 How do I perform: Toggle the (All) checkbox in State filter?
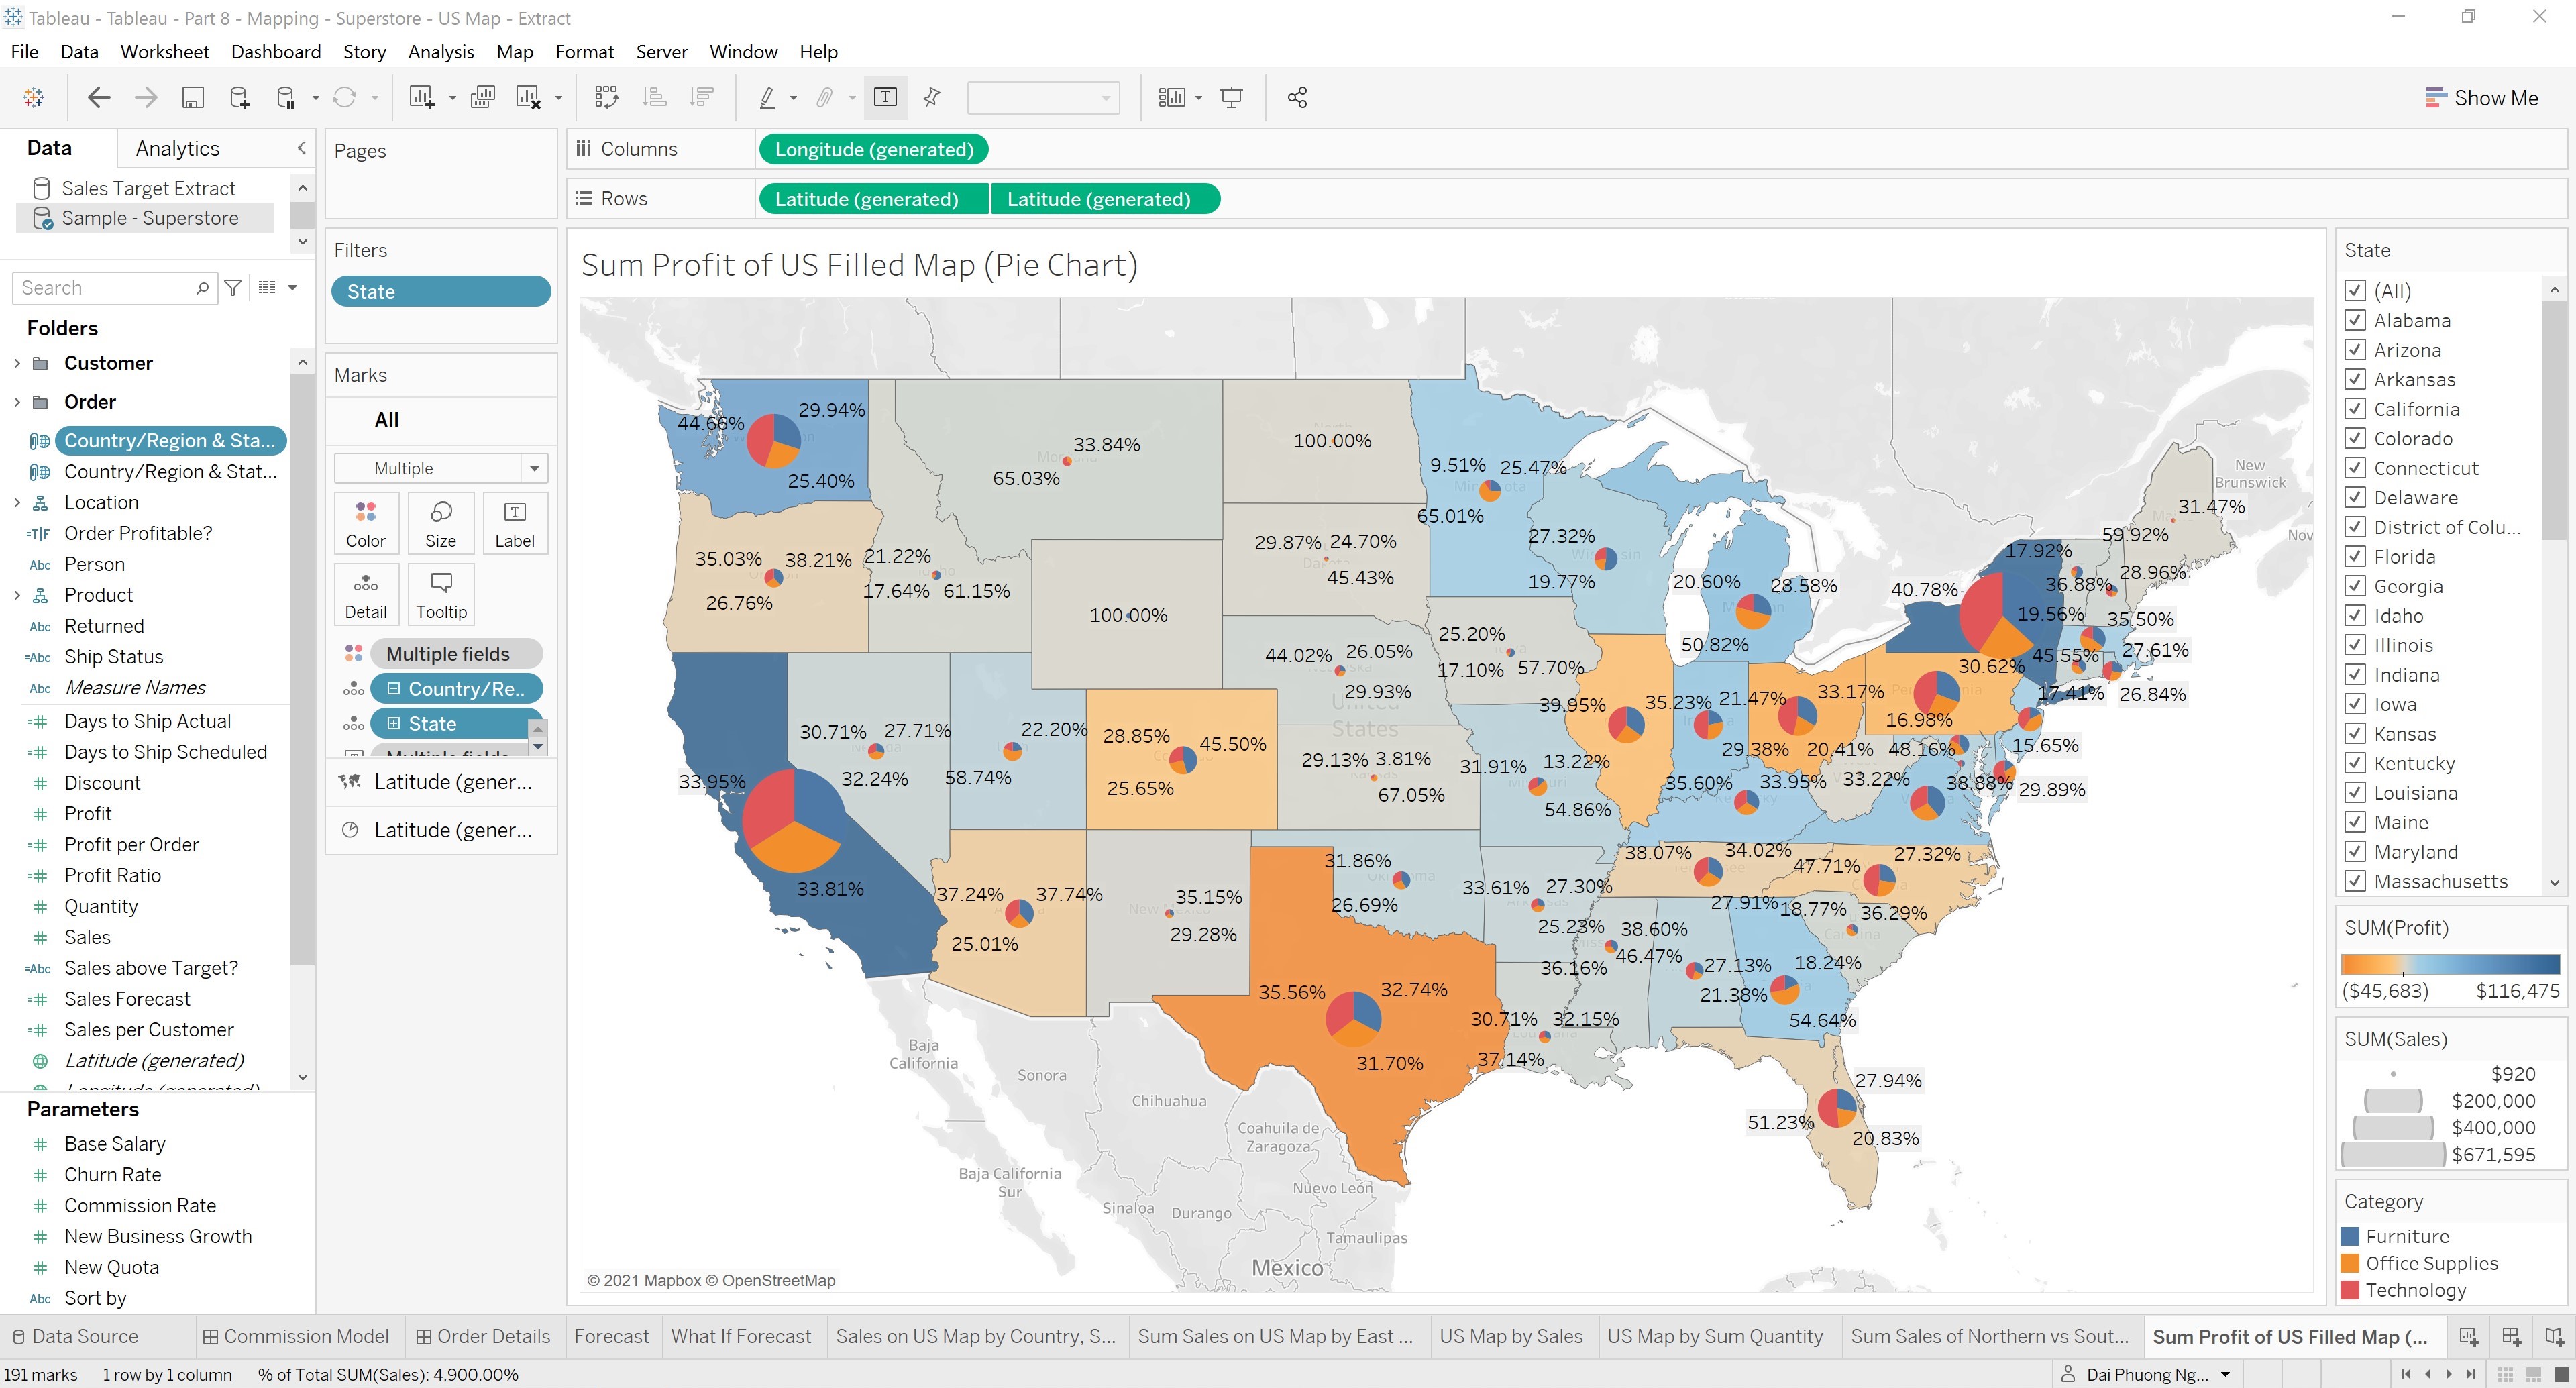pos(2356,291)
